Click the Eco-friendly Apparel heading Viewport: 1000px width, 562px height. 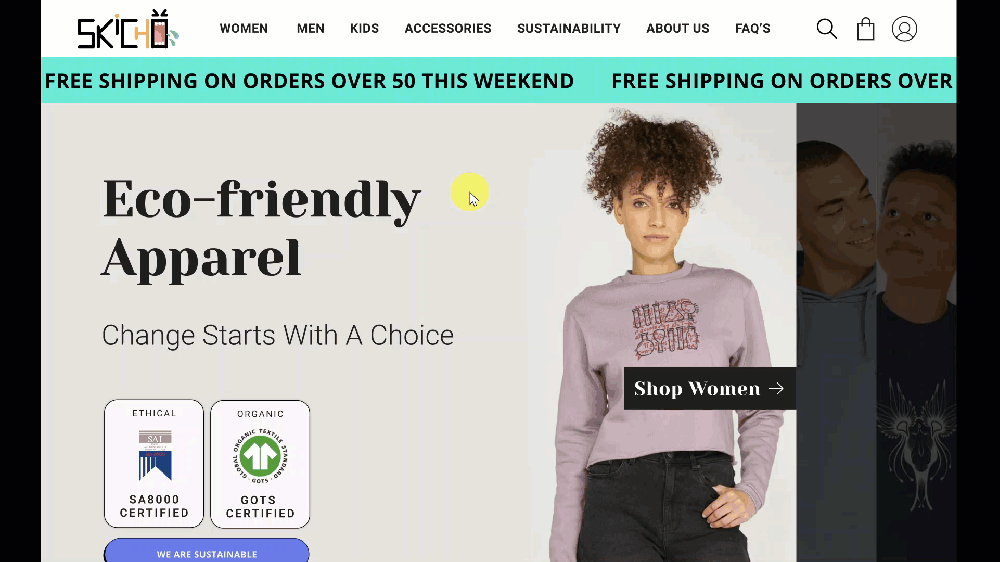point(261,228)
